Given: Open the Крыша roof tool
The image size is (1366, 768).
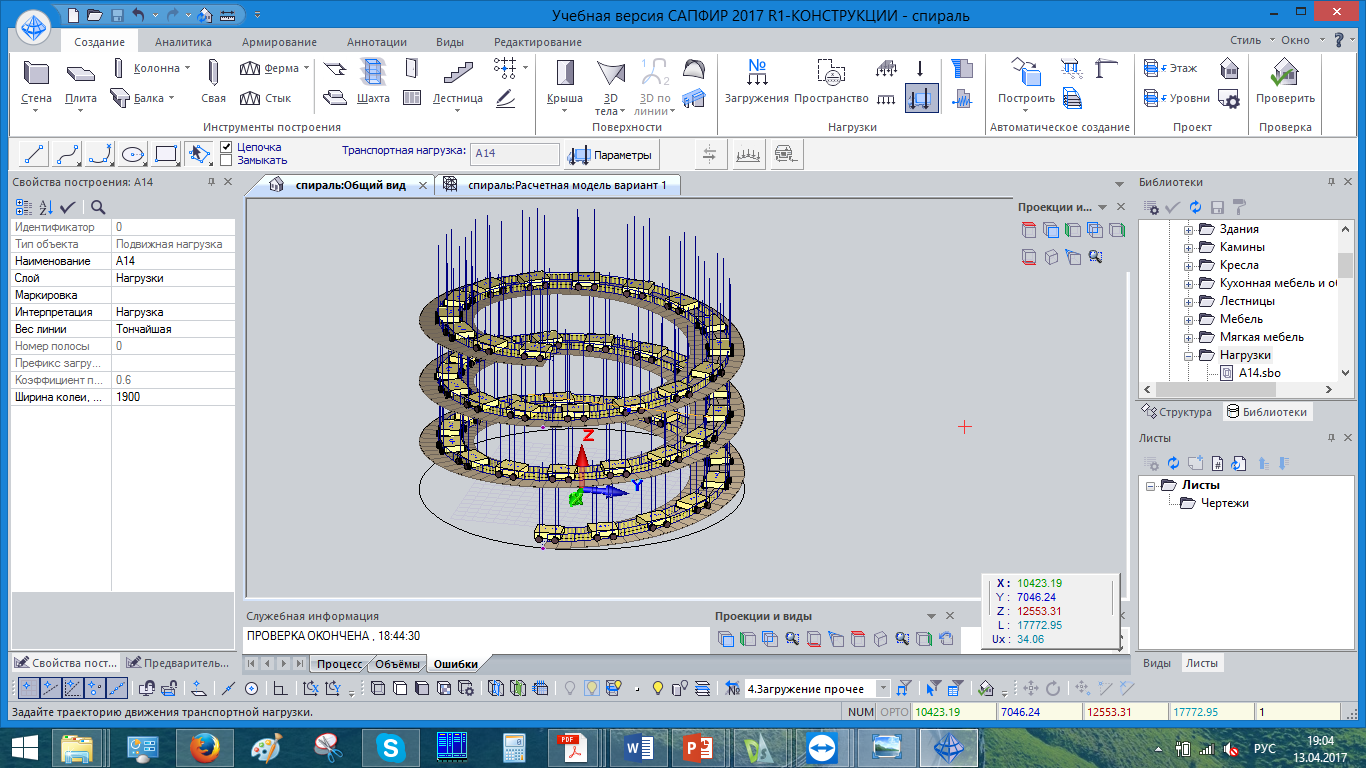Looking at the screenshot, I should pyautogui.click(x=565, y=82).
